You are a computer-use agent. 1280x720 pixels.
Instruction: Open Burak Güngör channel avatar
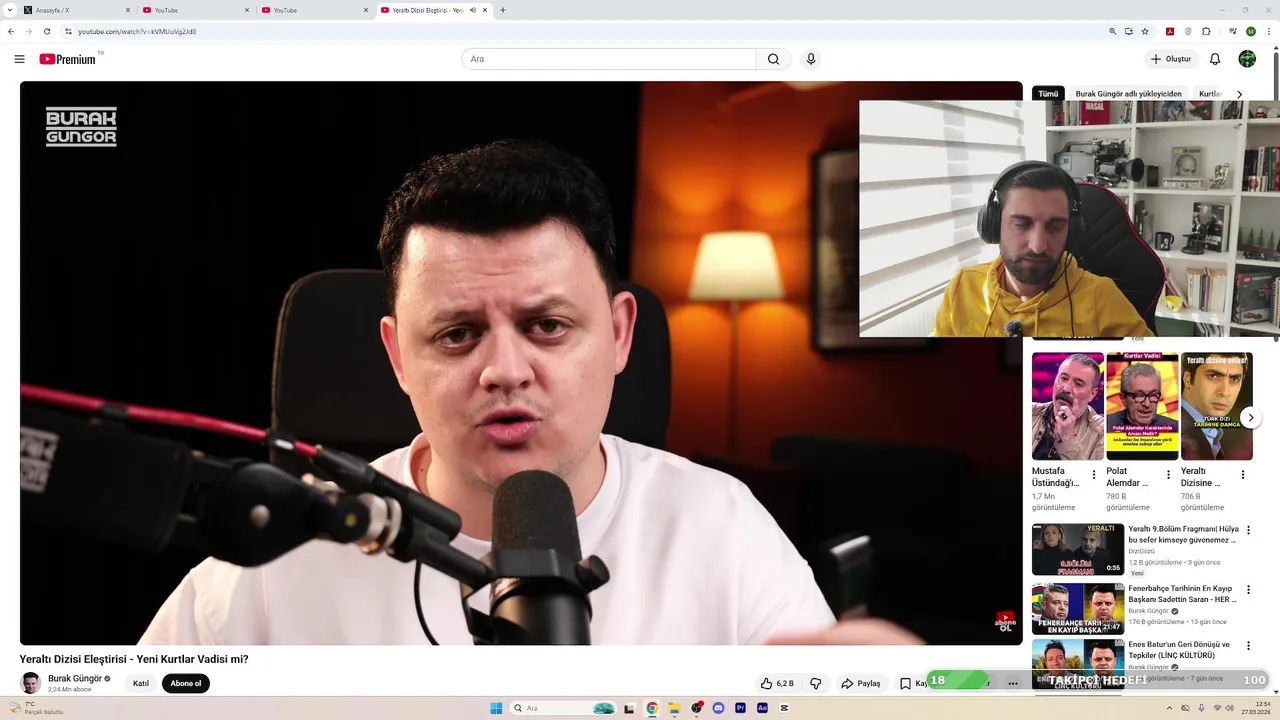pyautogui.click(x=31, y=683)
